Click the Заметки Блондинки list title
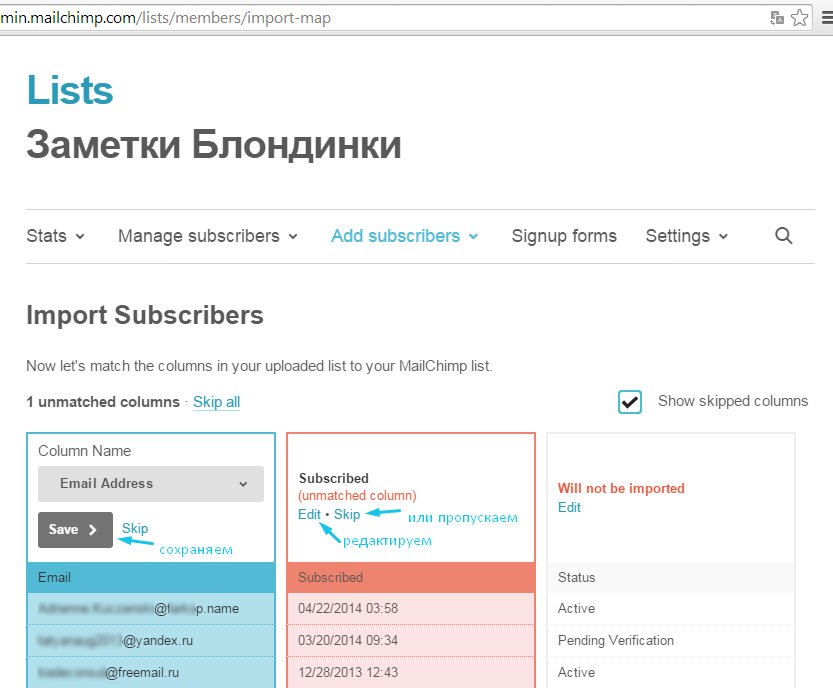 pyautogui.click(x=214, y=145)
